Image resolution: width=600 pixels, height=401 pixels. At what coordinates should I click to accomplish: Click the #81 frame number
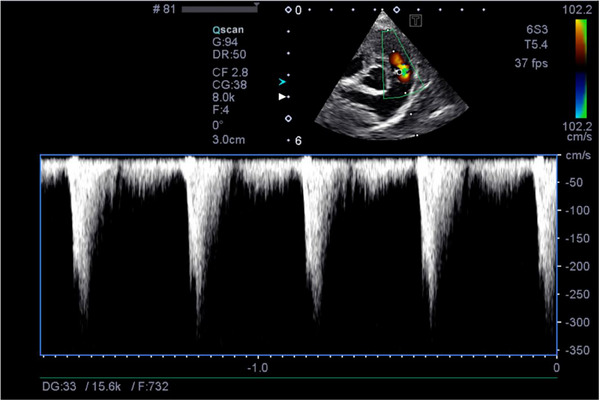[x=164, y=9]
